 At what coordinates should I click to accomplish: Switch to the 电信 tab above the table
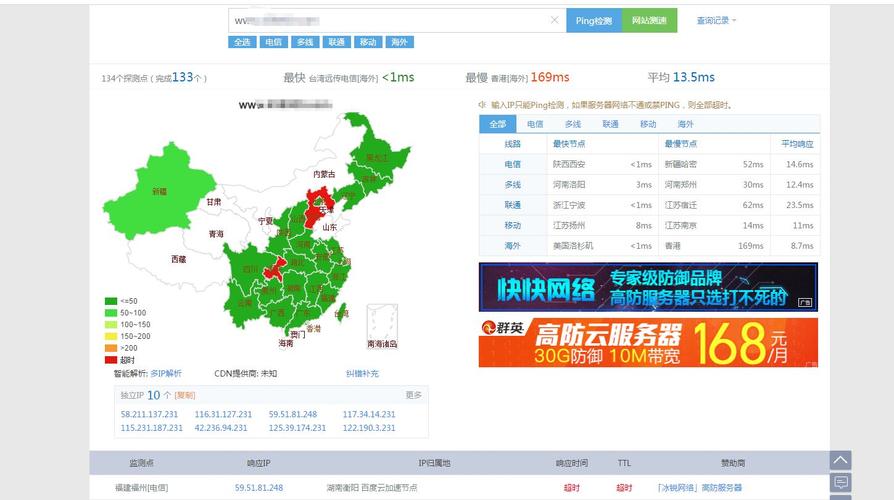[x=535, y=124]
